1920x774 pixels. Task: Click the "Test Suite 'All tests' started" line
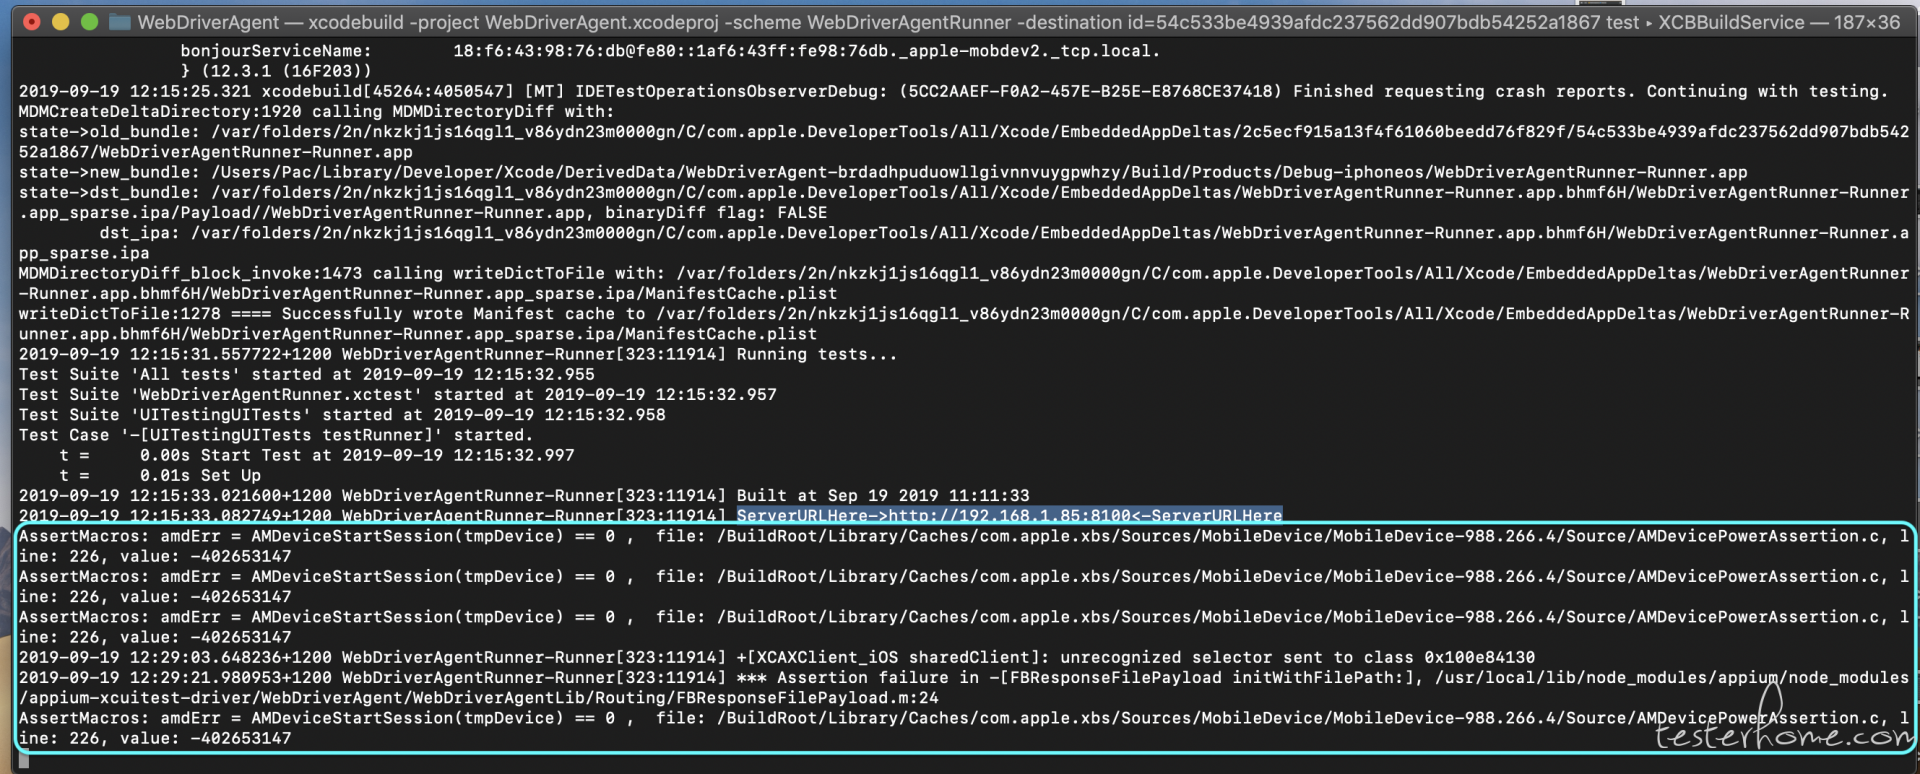(x=306, y=375)
